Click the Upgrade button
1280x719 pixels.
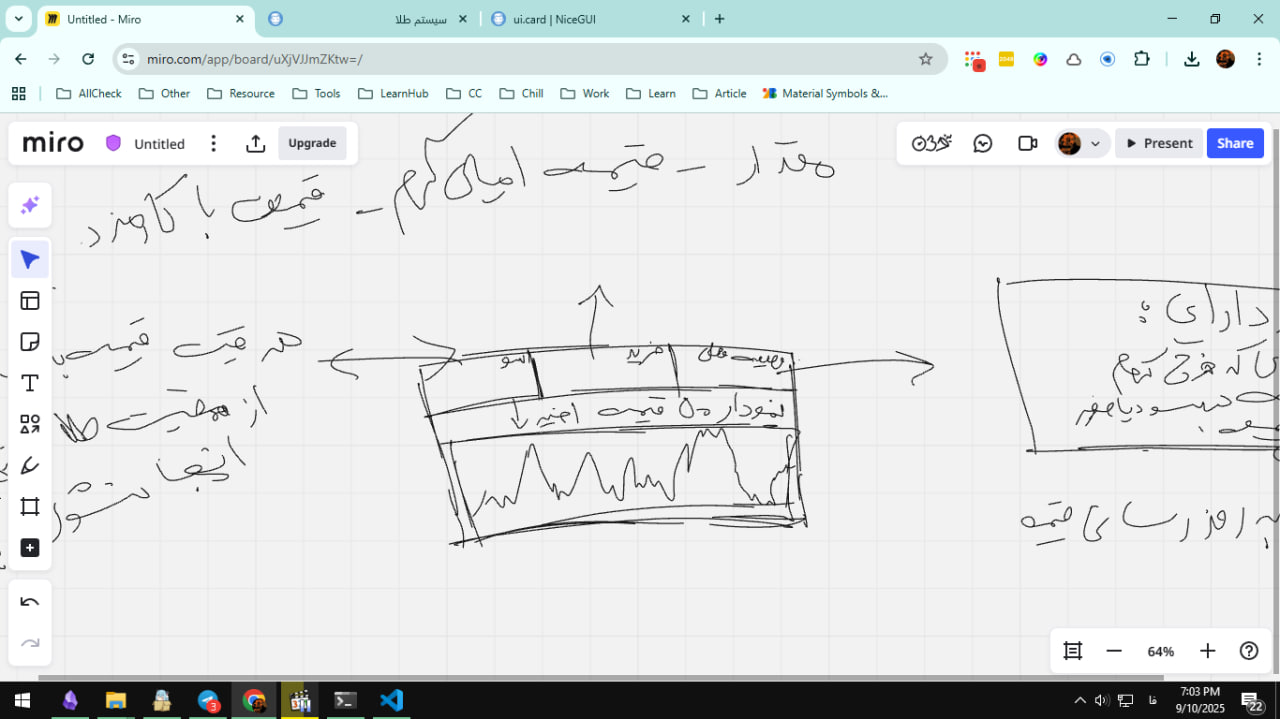(x=312, y=143)
